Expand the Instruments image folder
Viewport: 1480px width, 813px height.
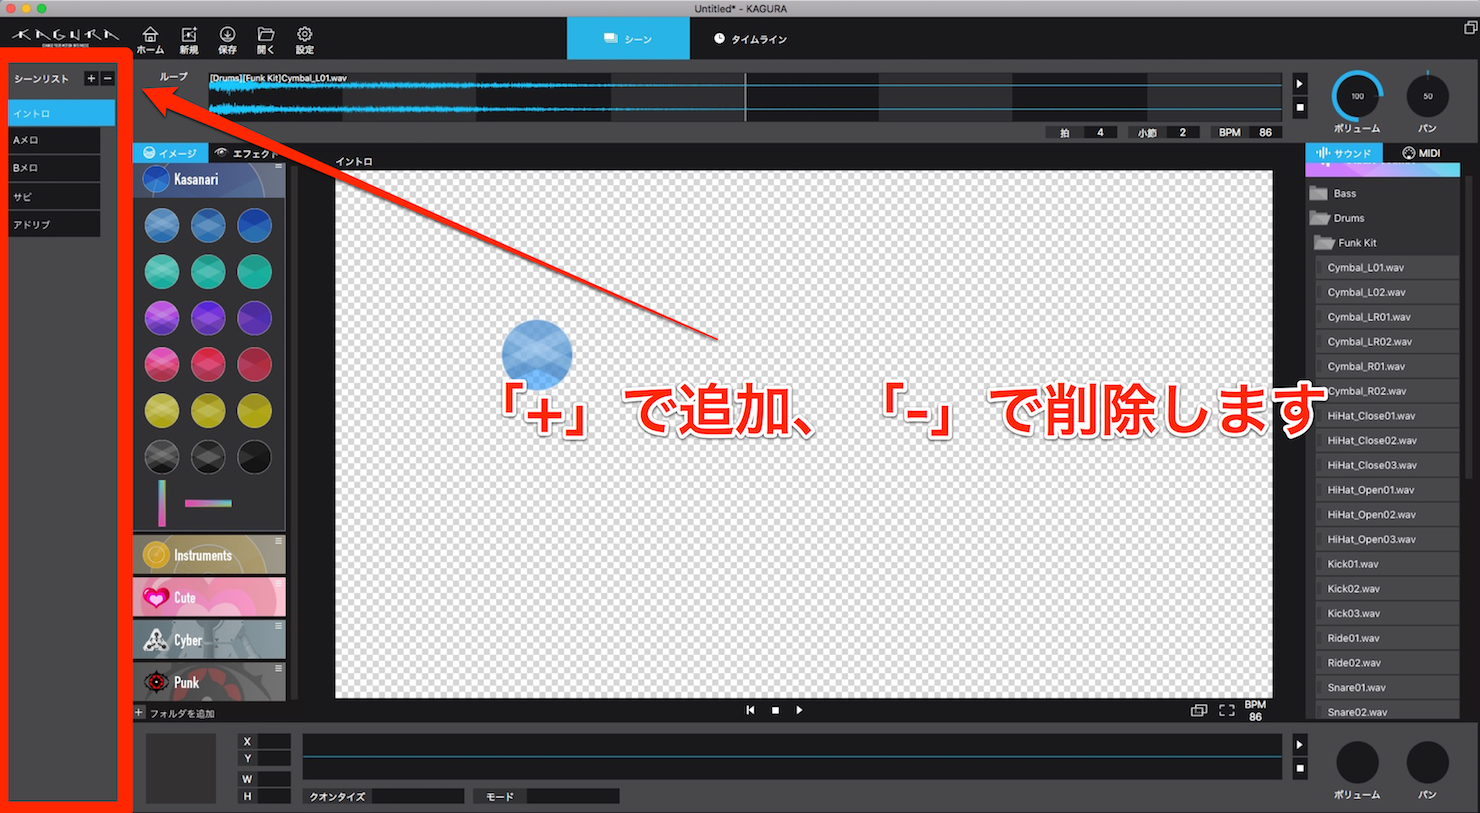pyautogui.click(x=209, y=555)
